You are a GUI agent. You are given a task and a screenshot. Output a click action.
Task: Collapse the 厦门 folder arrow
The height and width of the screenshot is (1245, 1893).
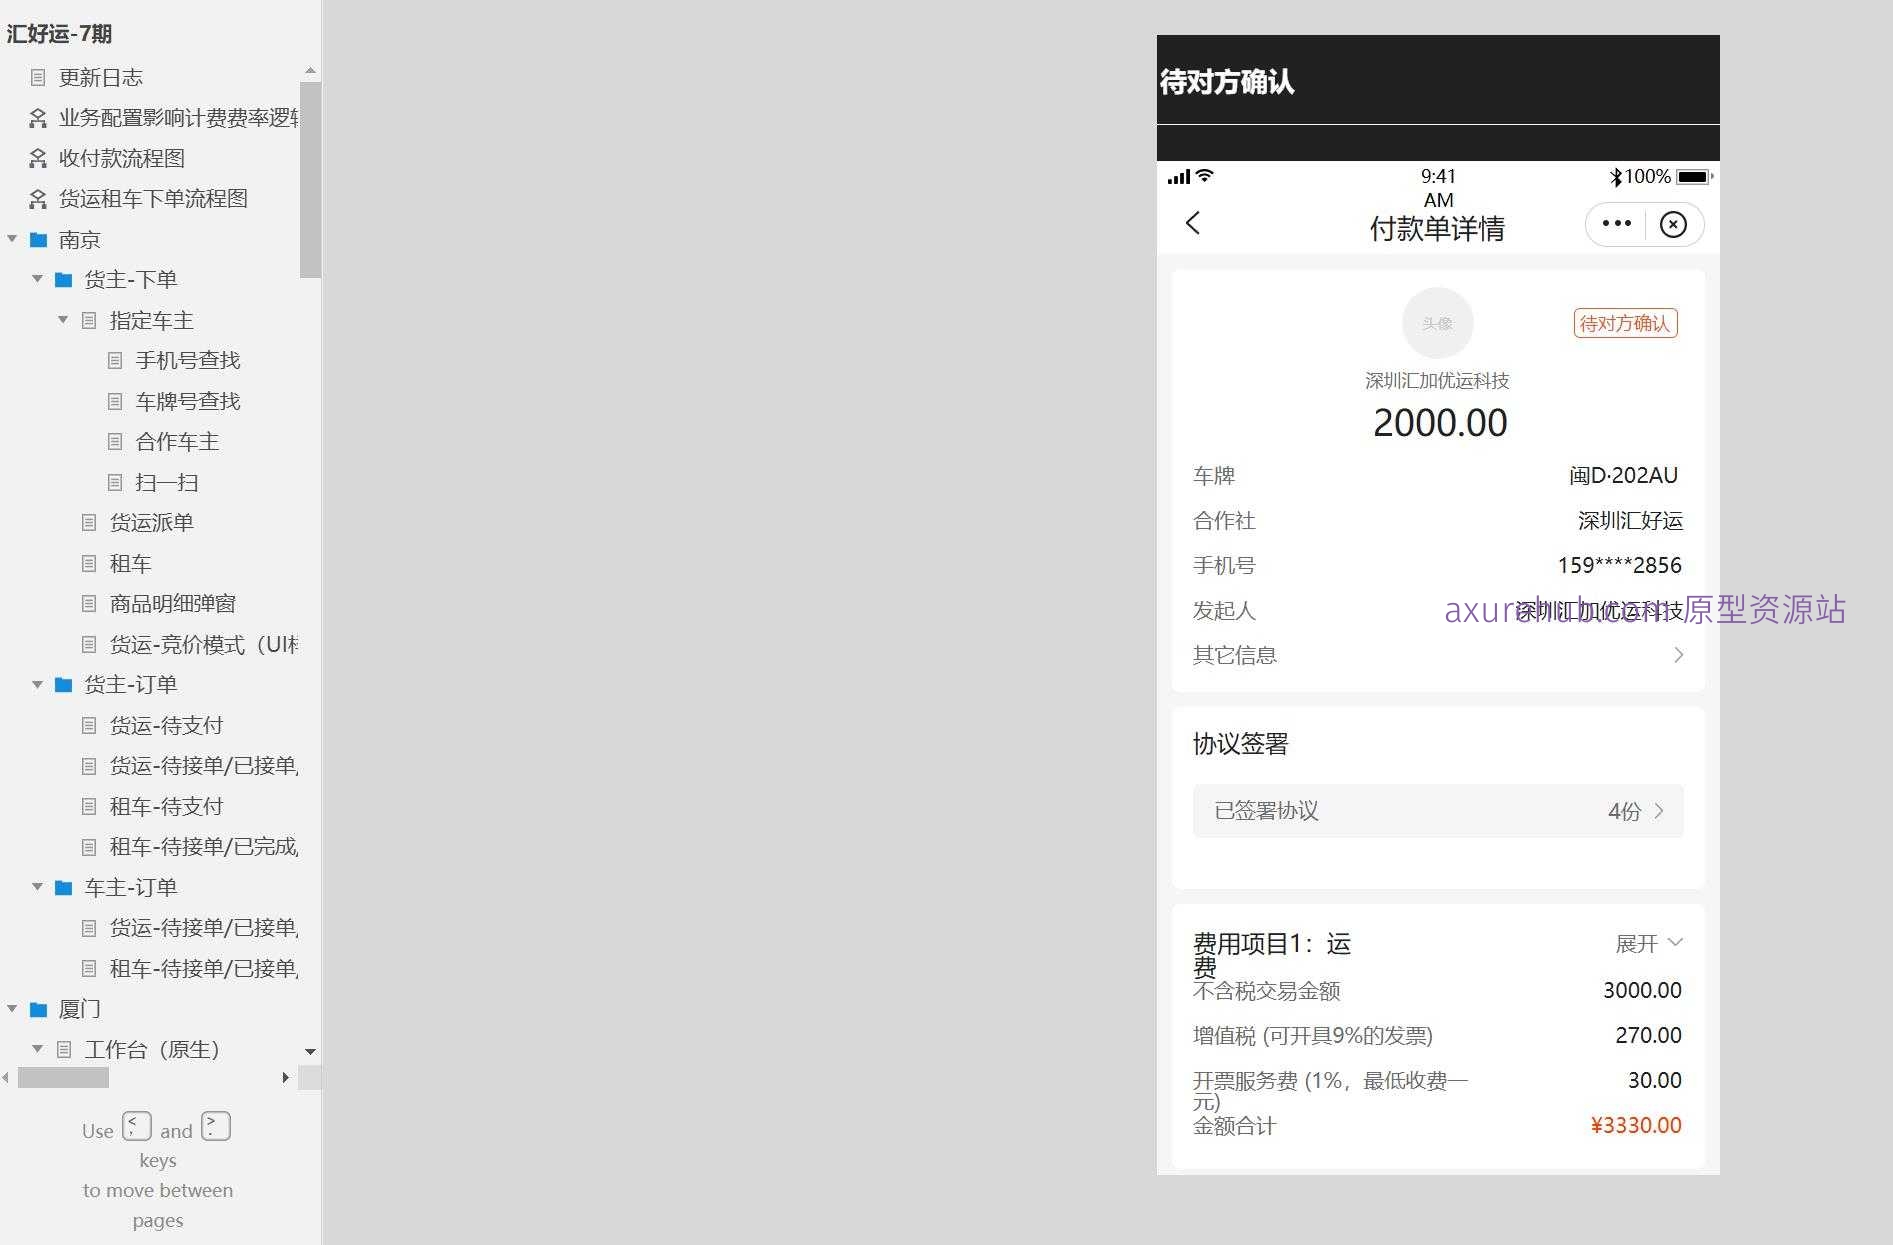pos(12,1009)
